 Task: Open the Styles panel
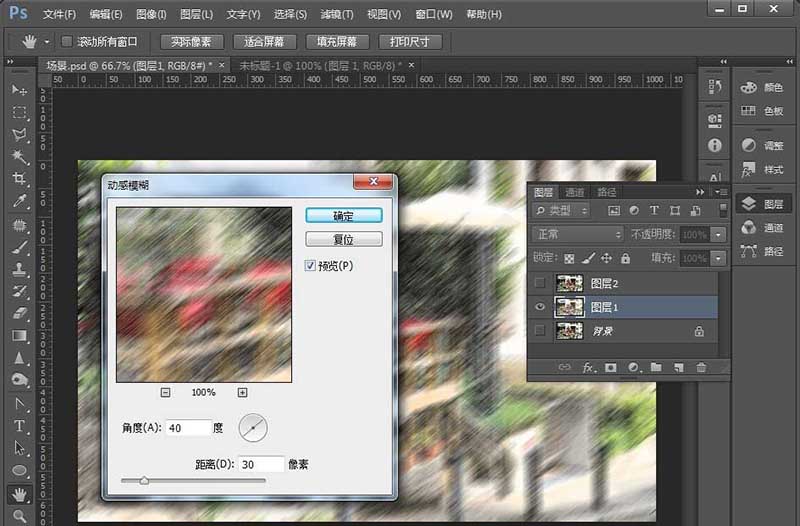(762, 169)
